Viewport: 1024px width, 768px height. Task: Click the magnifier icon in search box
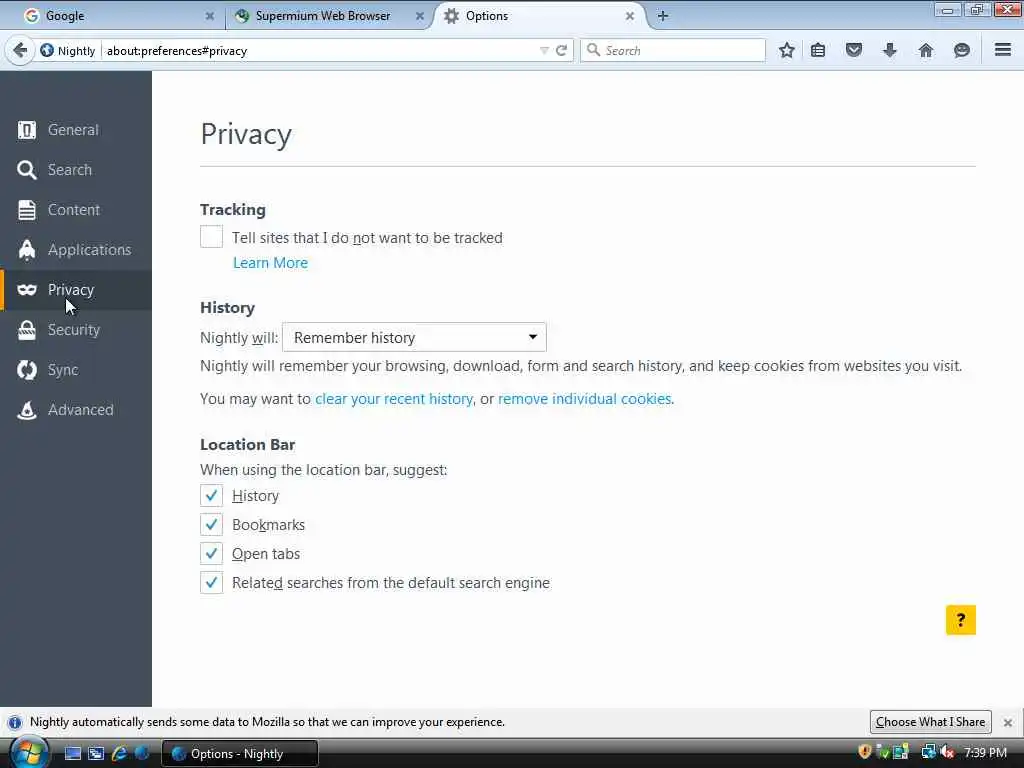click(593, 50)
